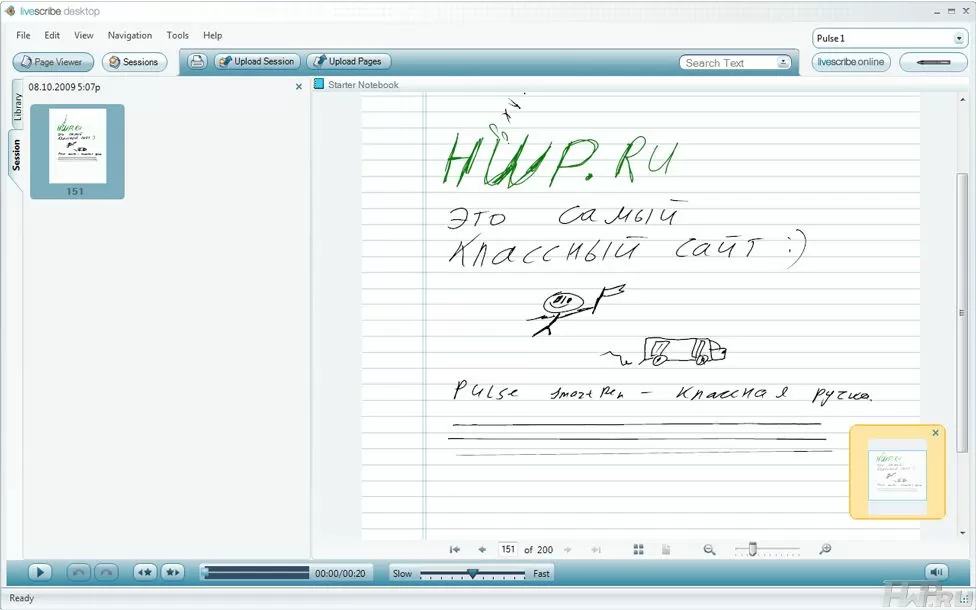Switch to thumbnail grid view

click(639, 549)
